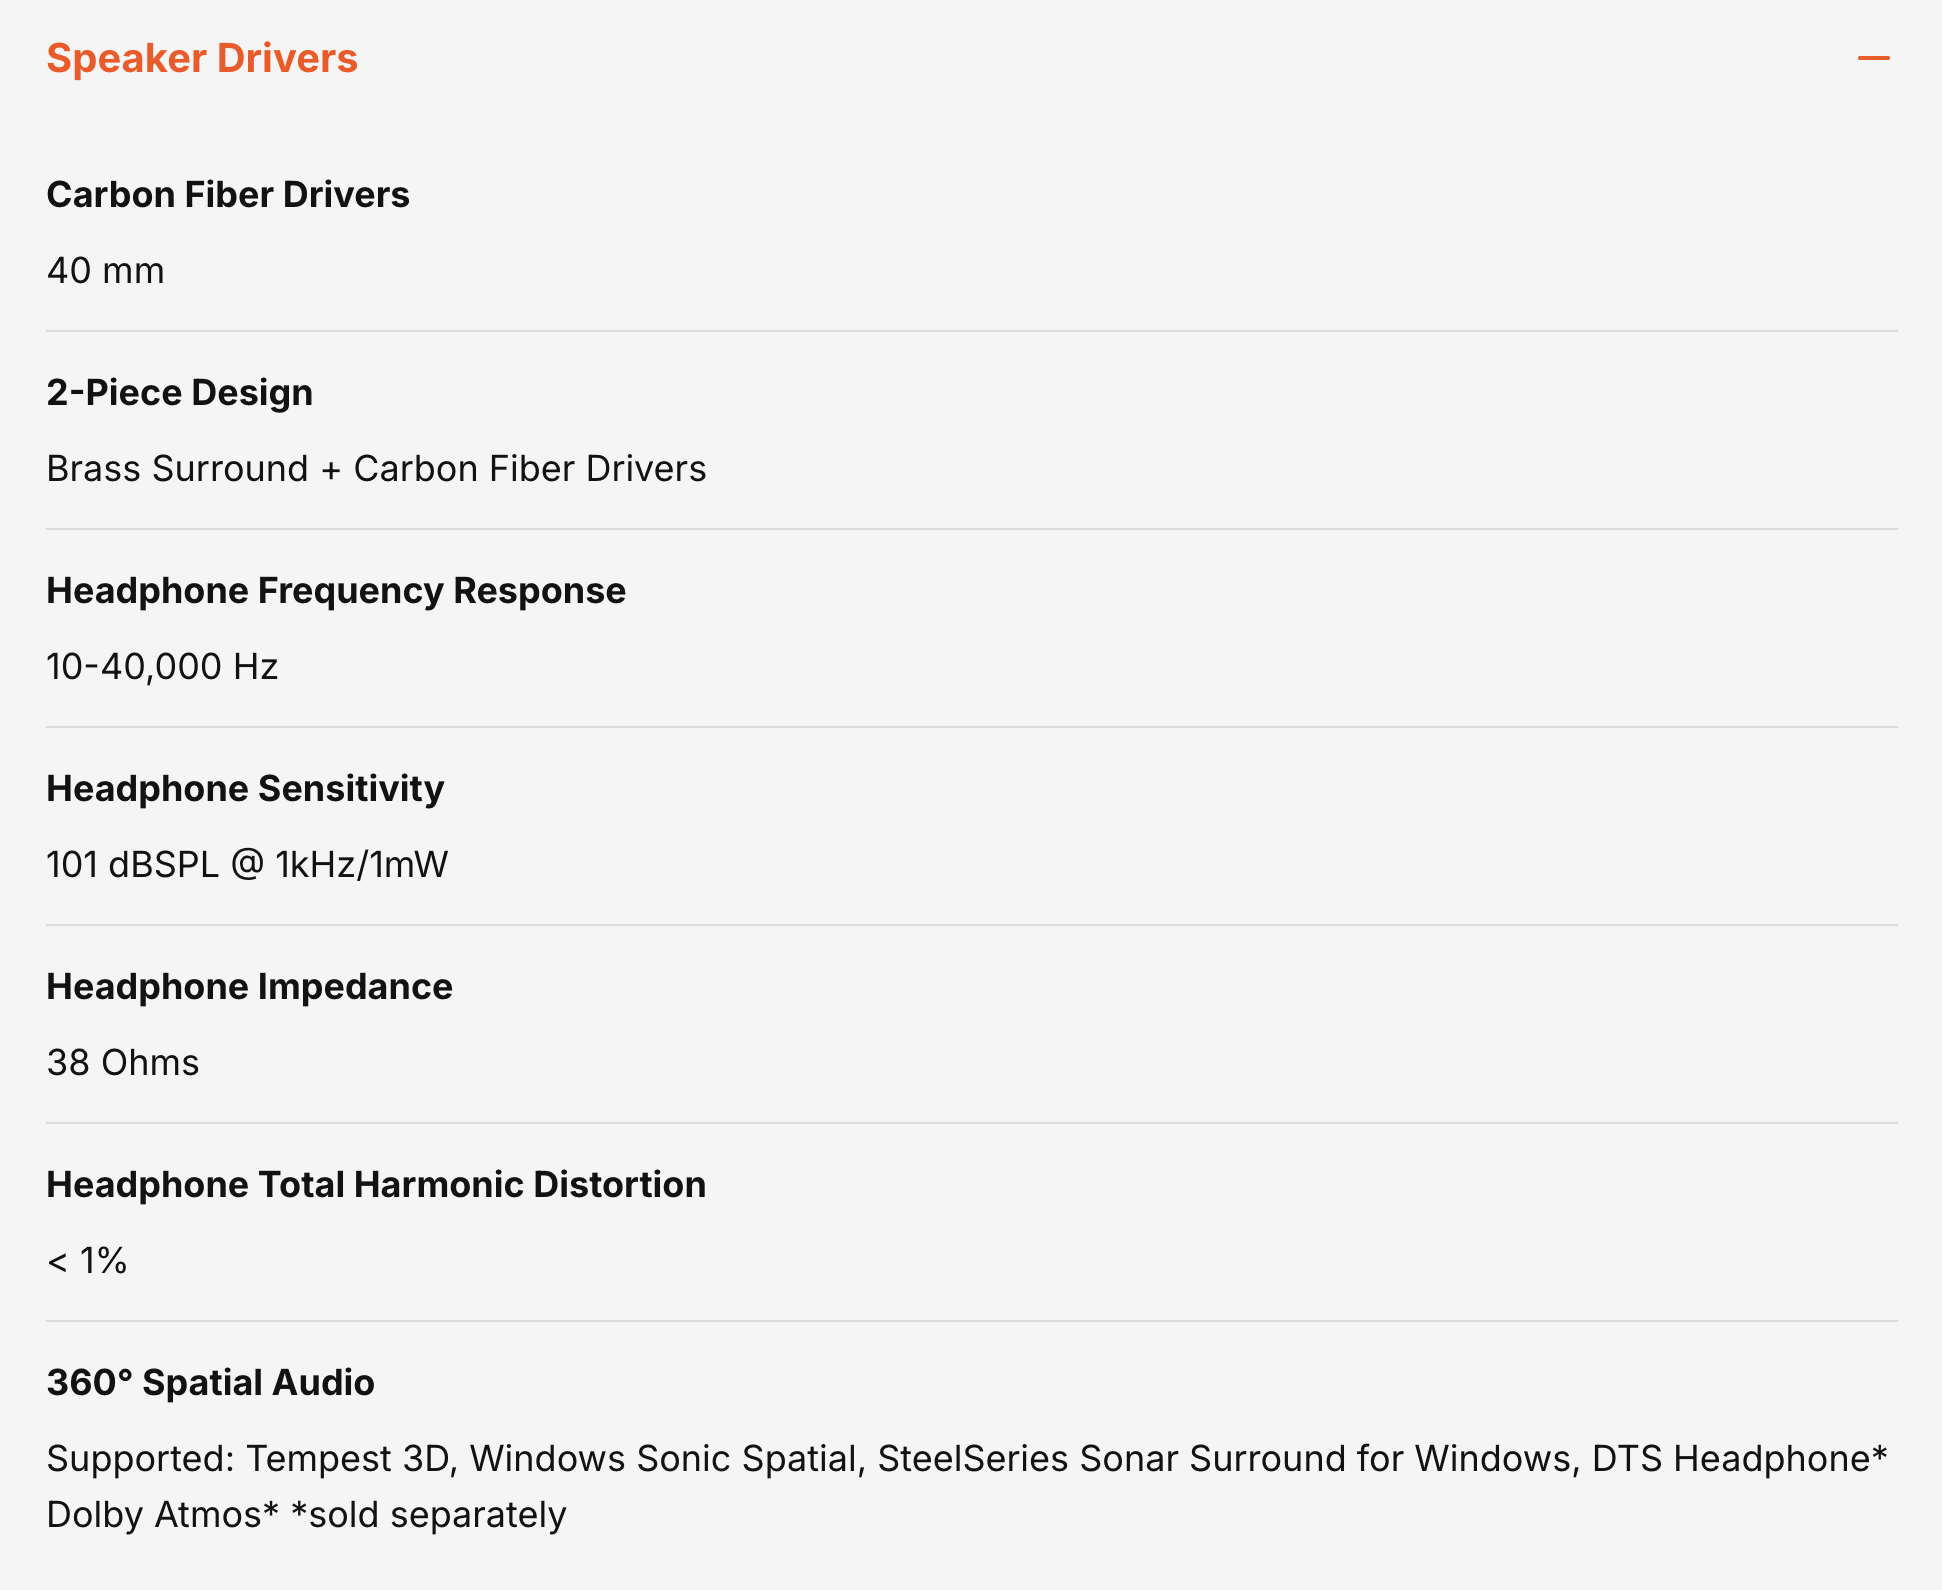The image size is (1942, 1590).
Task: Select the 40 mm driver size text
Action: (105, 271)
